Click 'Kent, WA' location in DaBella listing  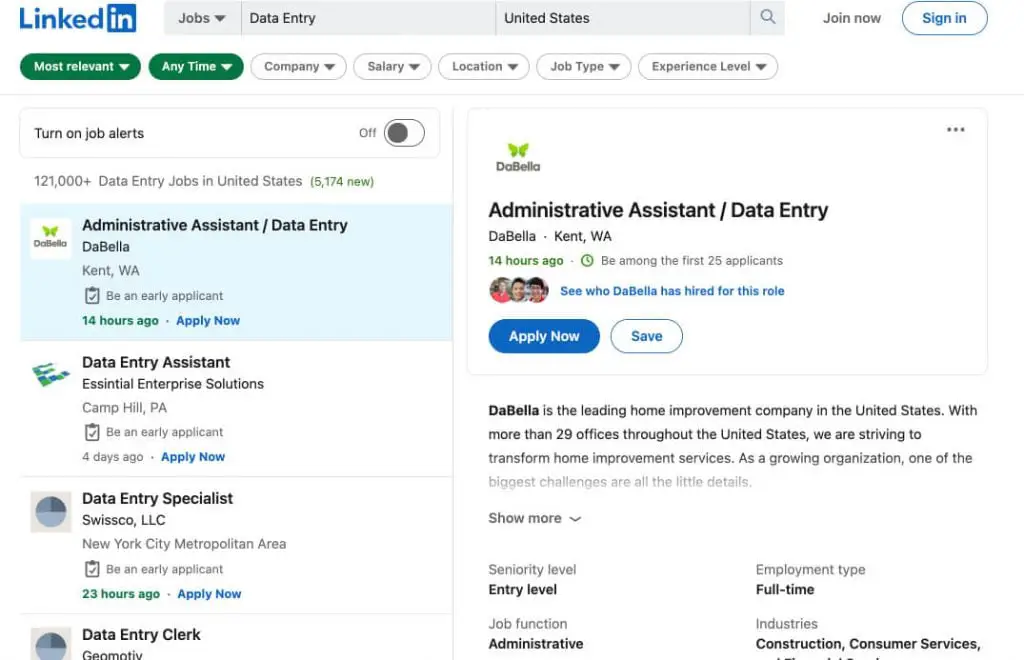click(111, 270)
